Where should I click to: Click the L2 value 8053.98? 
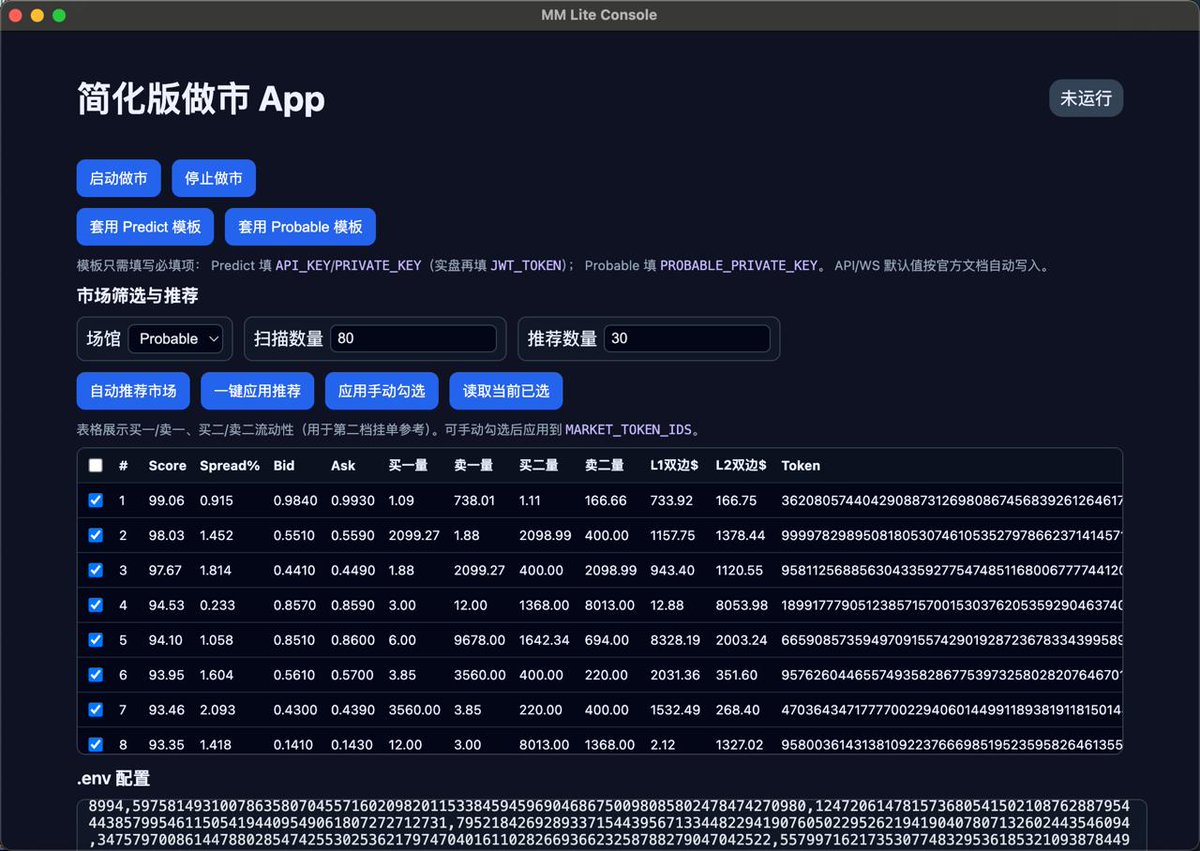[x=742, y=605]
